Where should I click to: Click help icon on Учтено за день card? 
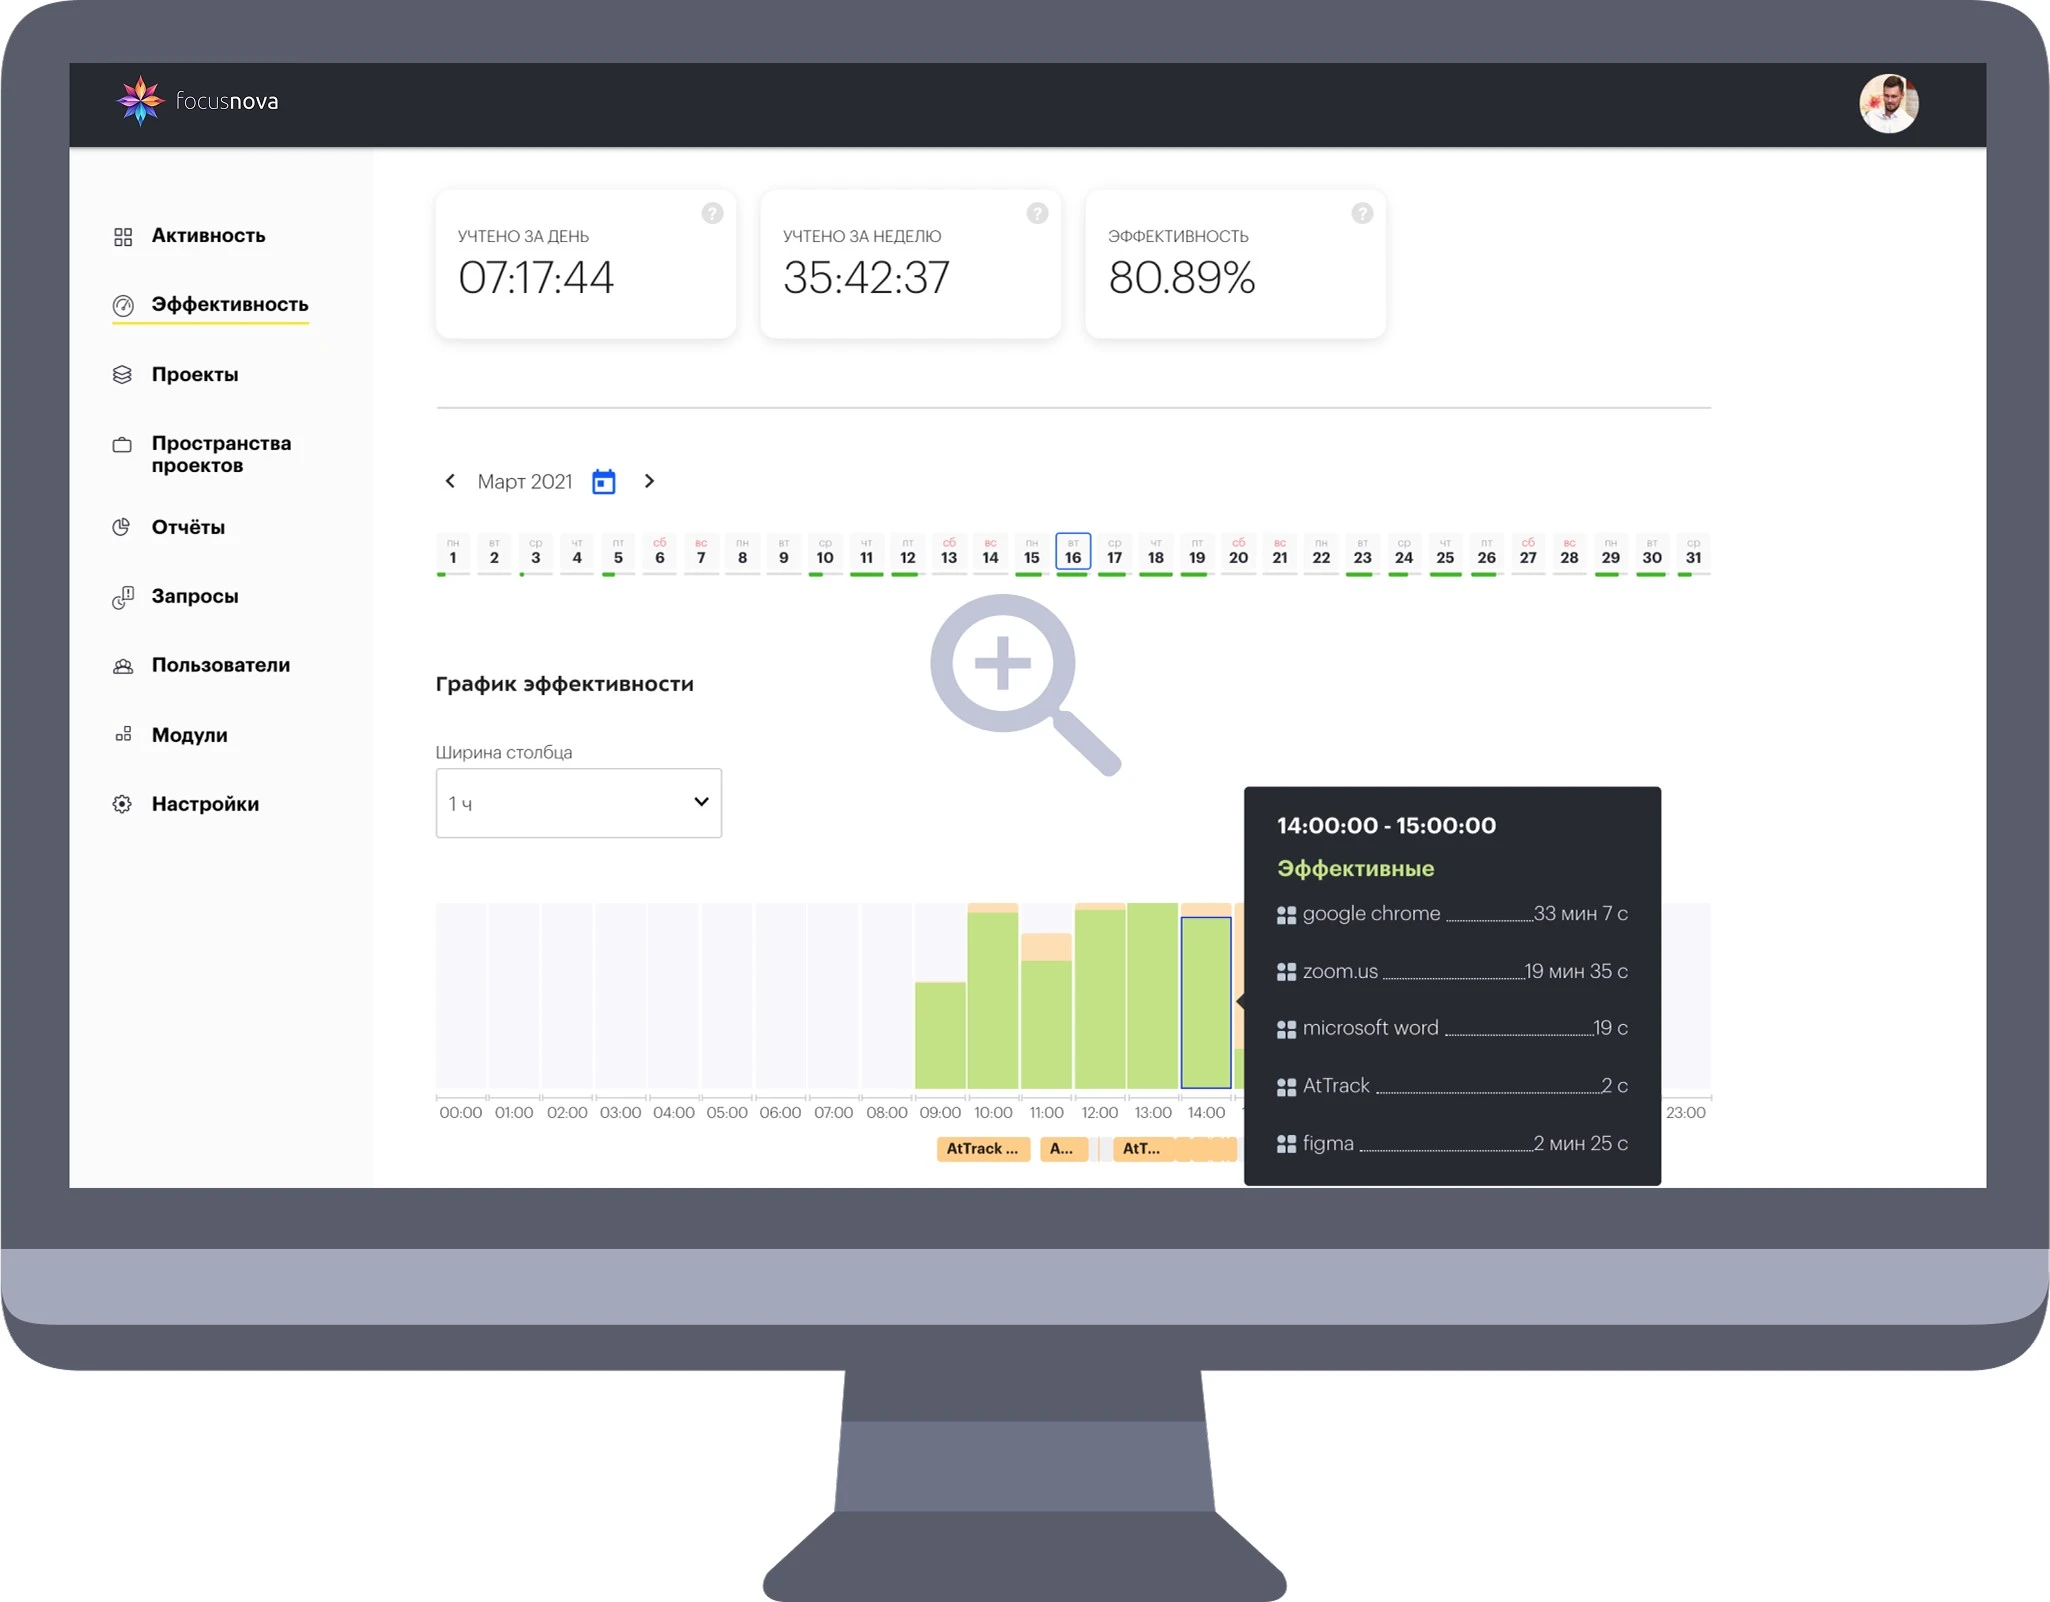pos(712,213)
